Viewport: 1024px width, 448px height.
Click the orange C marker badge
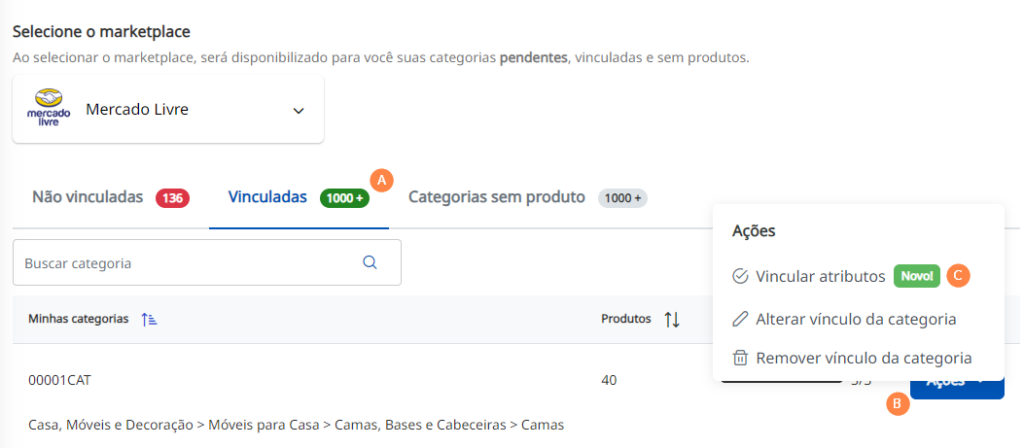click(x=958, y=276)
